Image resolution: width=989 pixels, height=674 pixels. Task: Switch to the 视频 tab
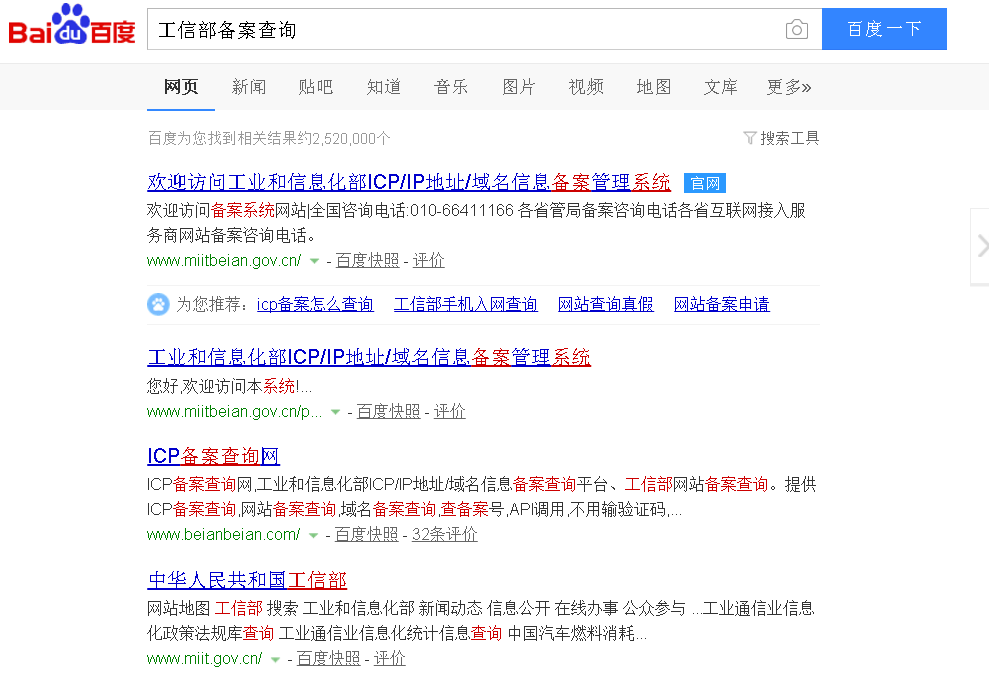586,87
